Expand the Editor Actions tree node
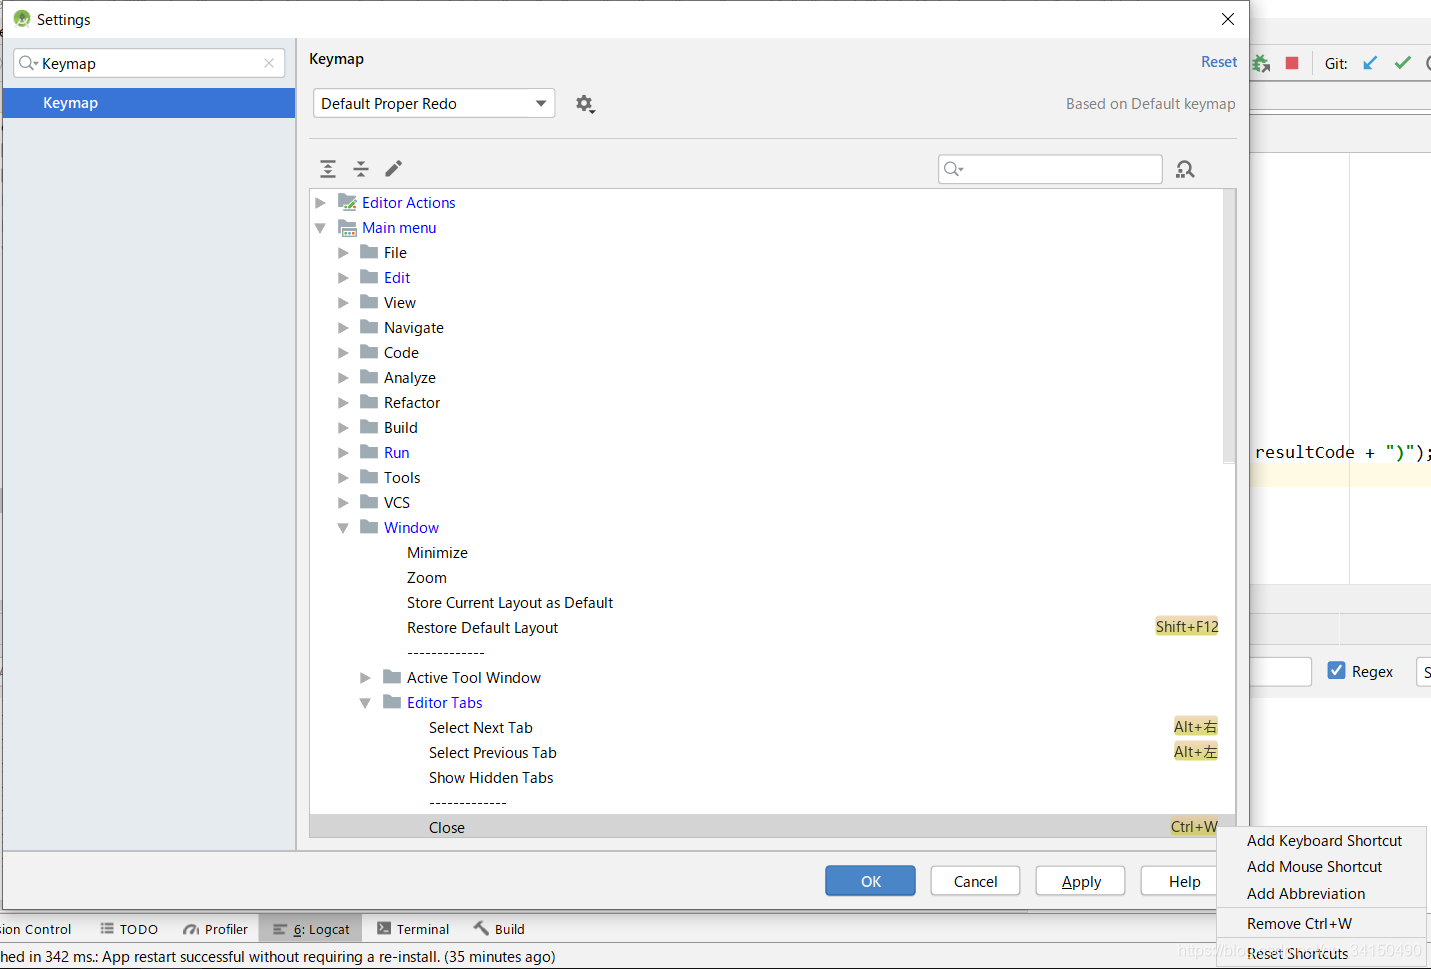This screenshot has width=1431, height=969. click(x=321, y=203)
